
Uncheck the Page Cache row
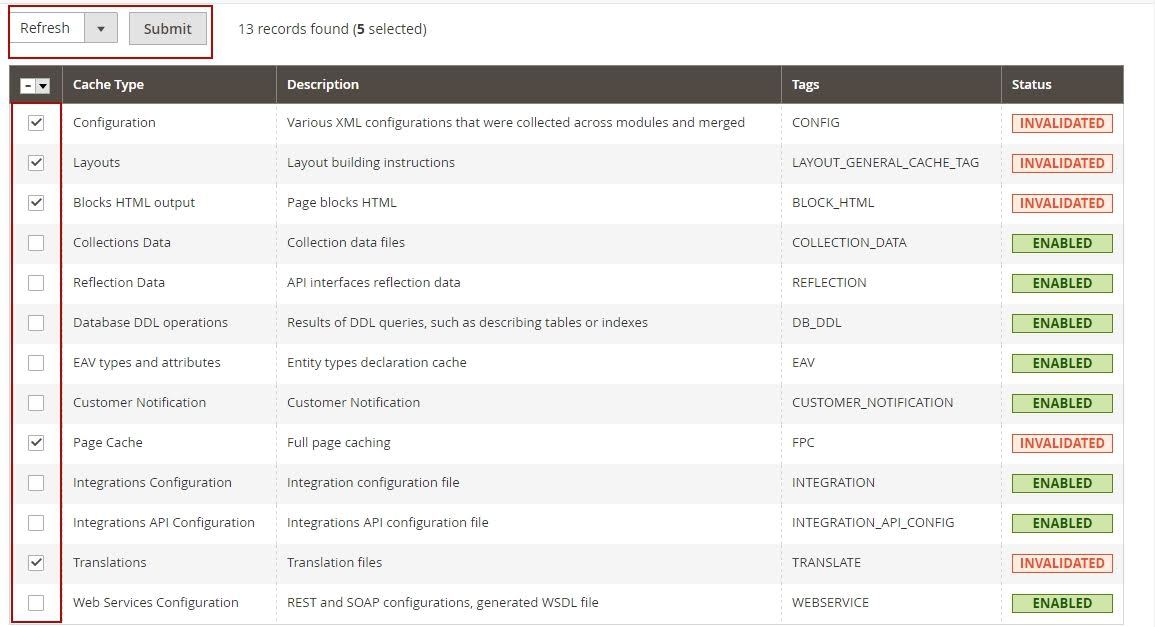[x=36, y=442]
